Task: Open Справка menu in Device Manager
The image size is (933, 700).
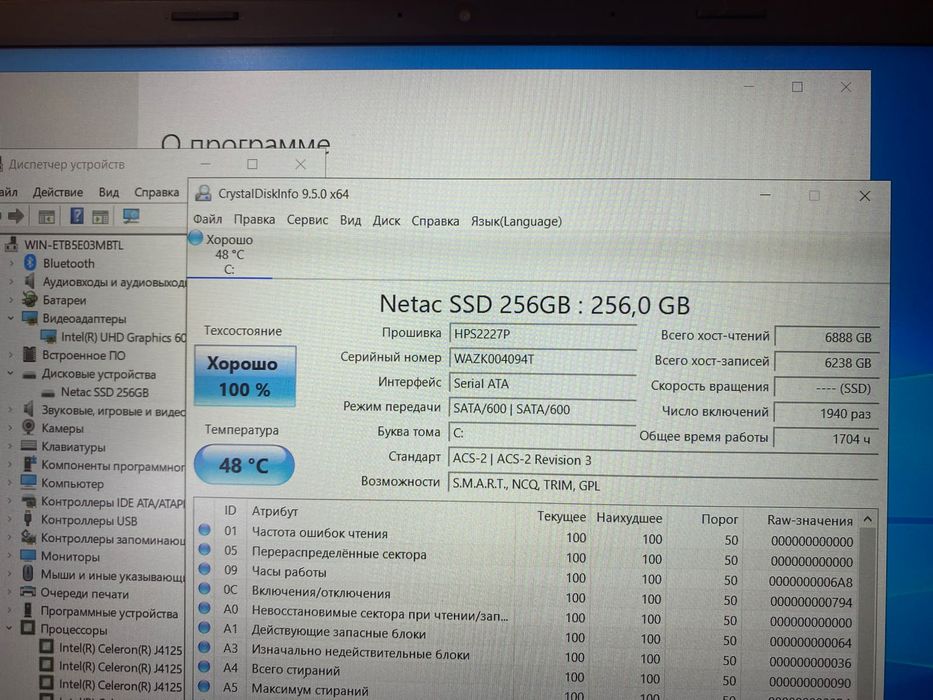Action: point(156,192)
